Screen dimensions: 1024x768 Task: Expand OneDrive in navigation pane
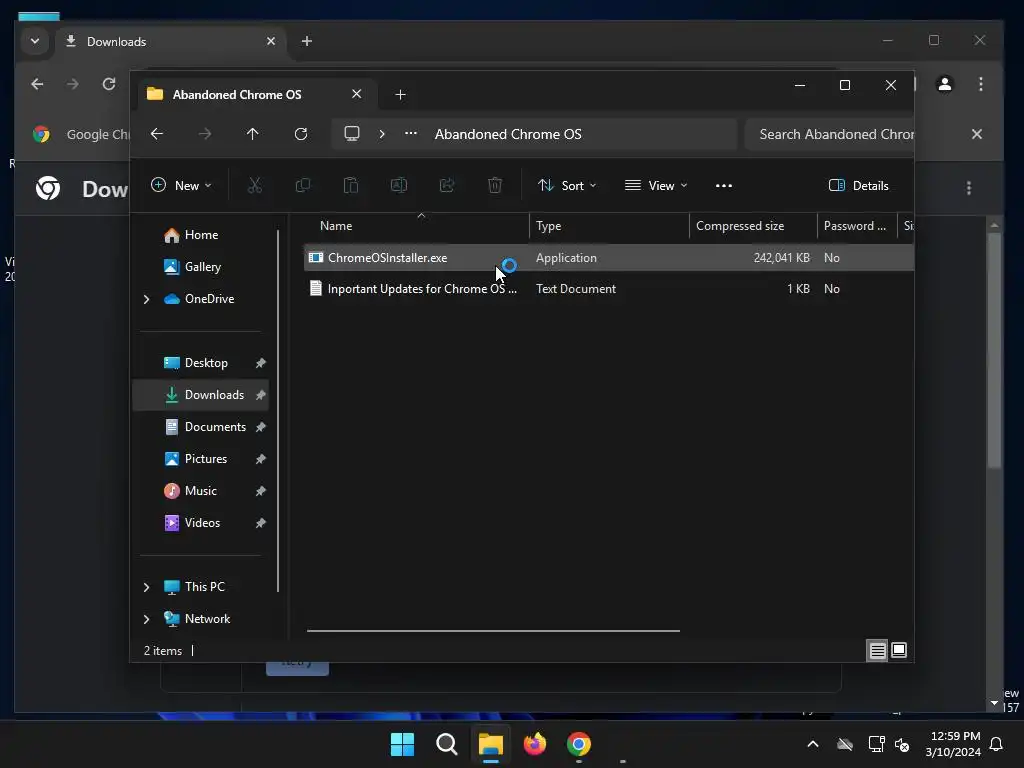tap(146, 299)
